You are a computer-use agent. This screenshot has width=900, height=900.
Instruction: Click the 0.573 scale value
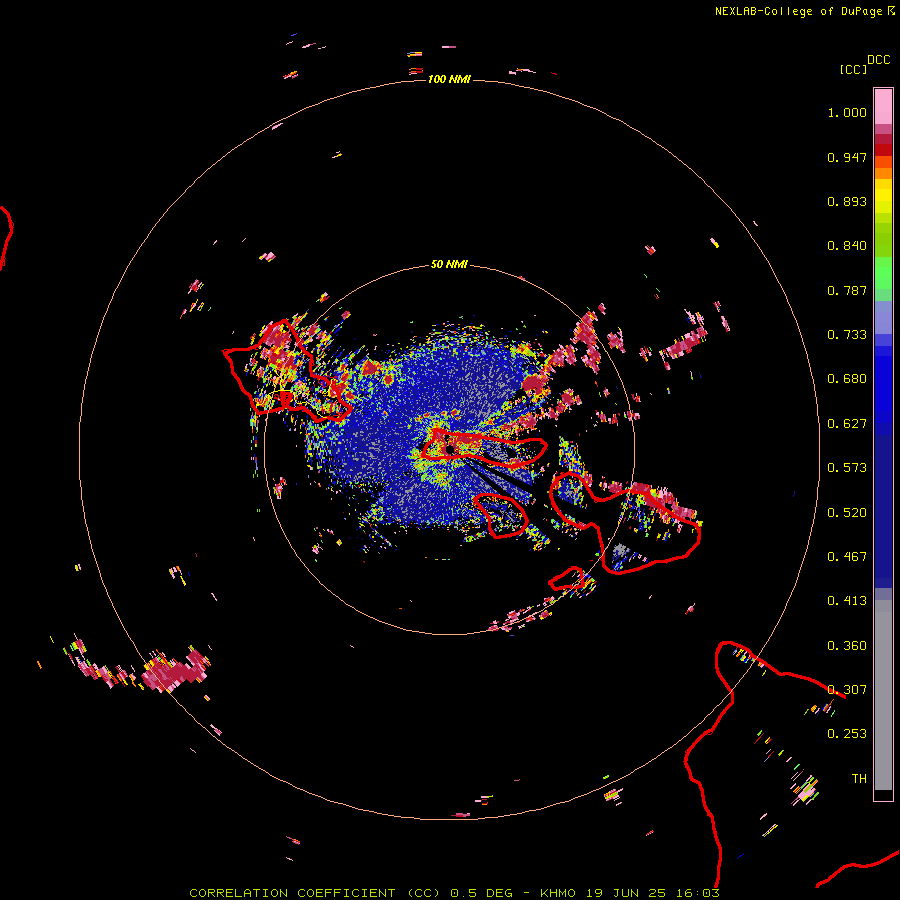[x=847, y=468]
